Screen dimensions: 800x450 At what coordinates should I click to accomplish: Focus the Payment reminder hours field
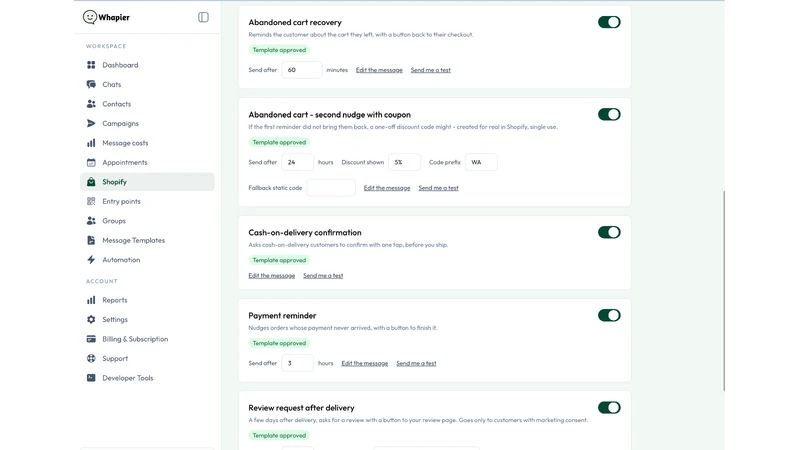coord(297,363)
